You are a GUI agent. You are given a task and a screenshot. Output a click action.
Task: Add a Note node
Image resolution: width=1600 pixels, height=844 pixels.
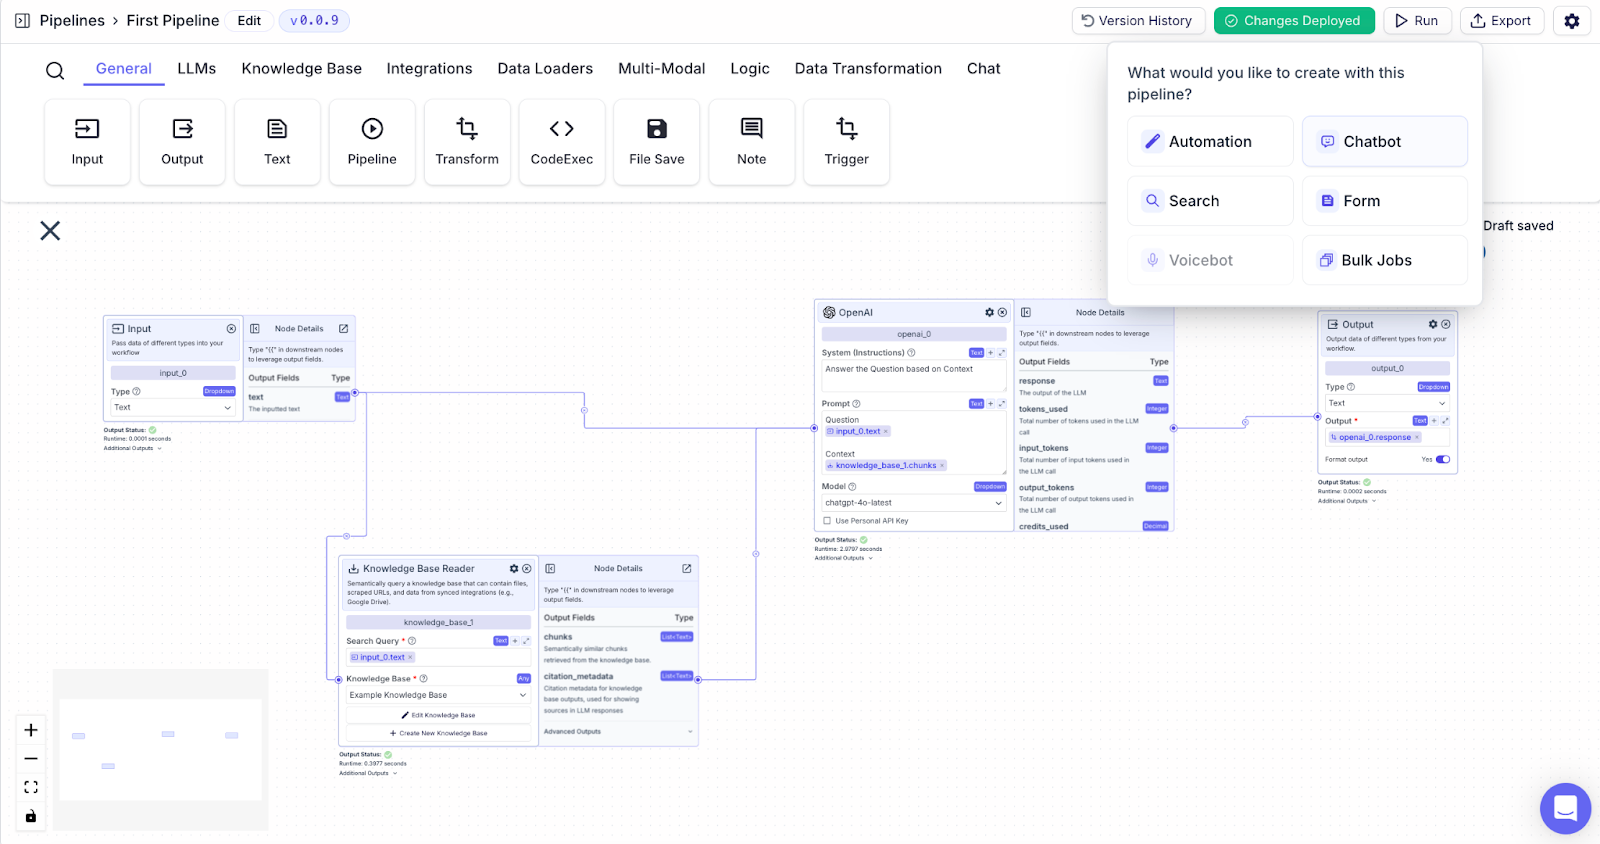[752, 142]
